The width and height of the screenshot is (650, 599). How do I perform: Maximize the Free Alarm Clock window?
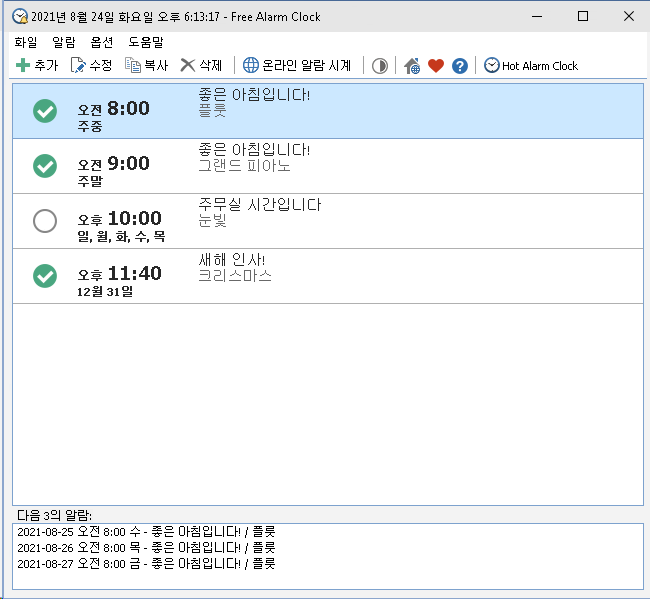pos(583,16)
